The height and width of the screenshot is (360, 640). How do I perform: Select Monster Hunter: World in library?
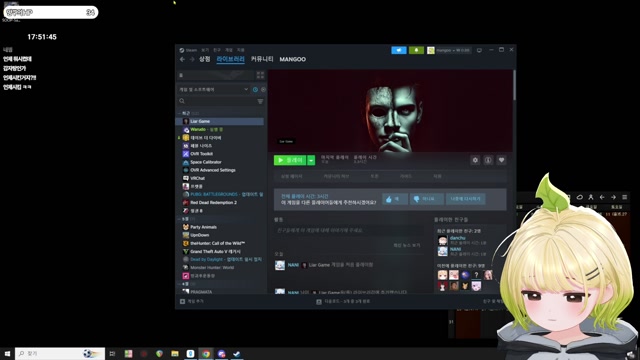click(x=220, y=268)
